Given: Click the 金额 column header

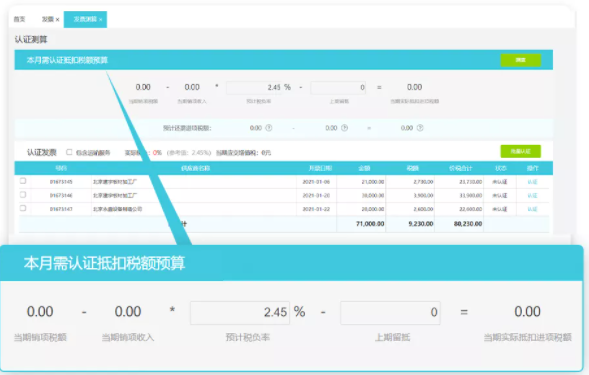Looking at the screenshot, I should 364,168.
